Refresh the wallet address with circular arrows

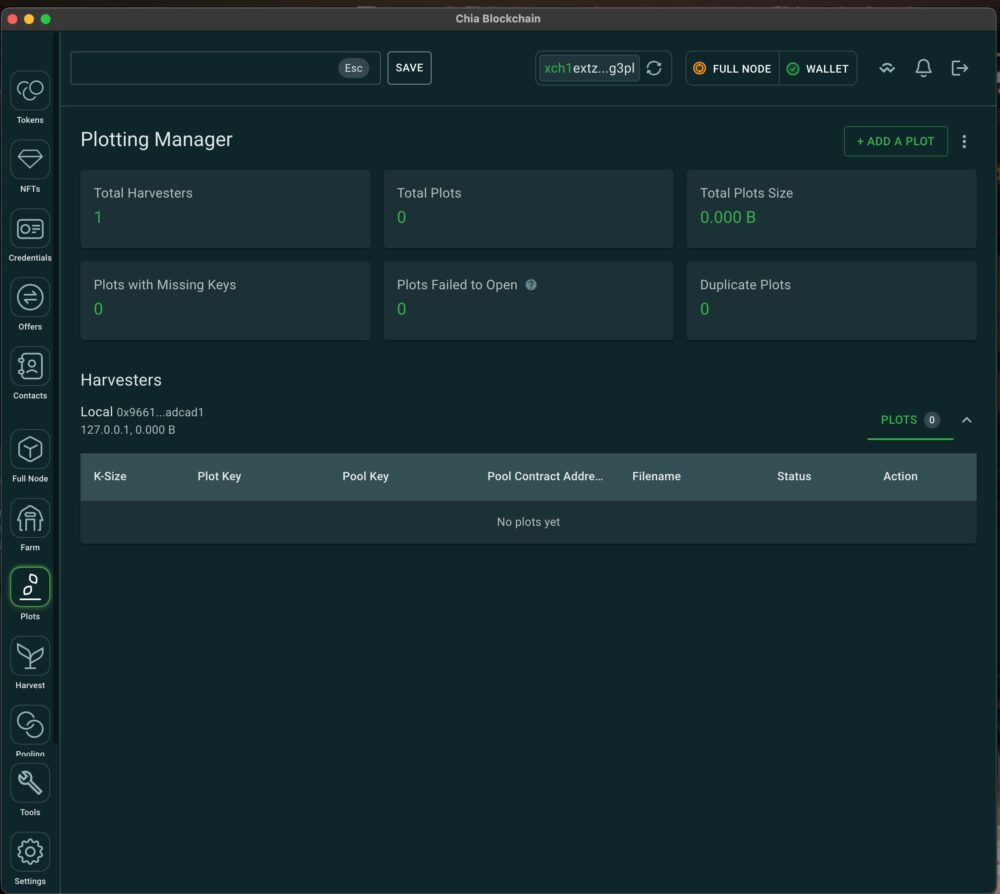point(654,68)
